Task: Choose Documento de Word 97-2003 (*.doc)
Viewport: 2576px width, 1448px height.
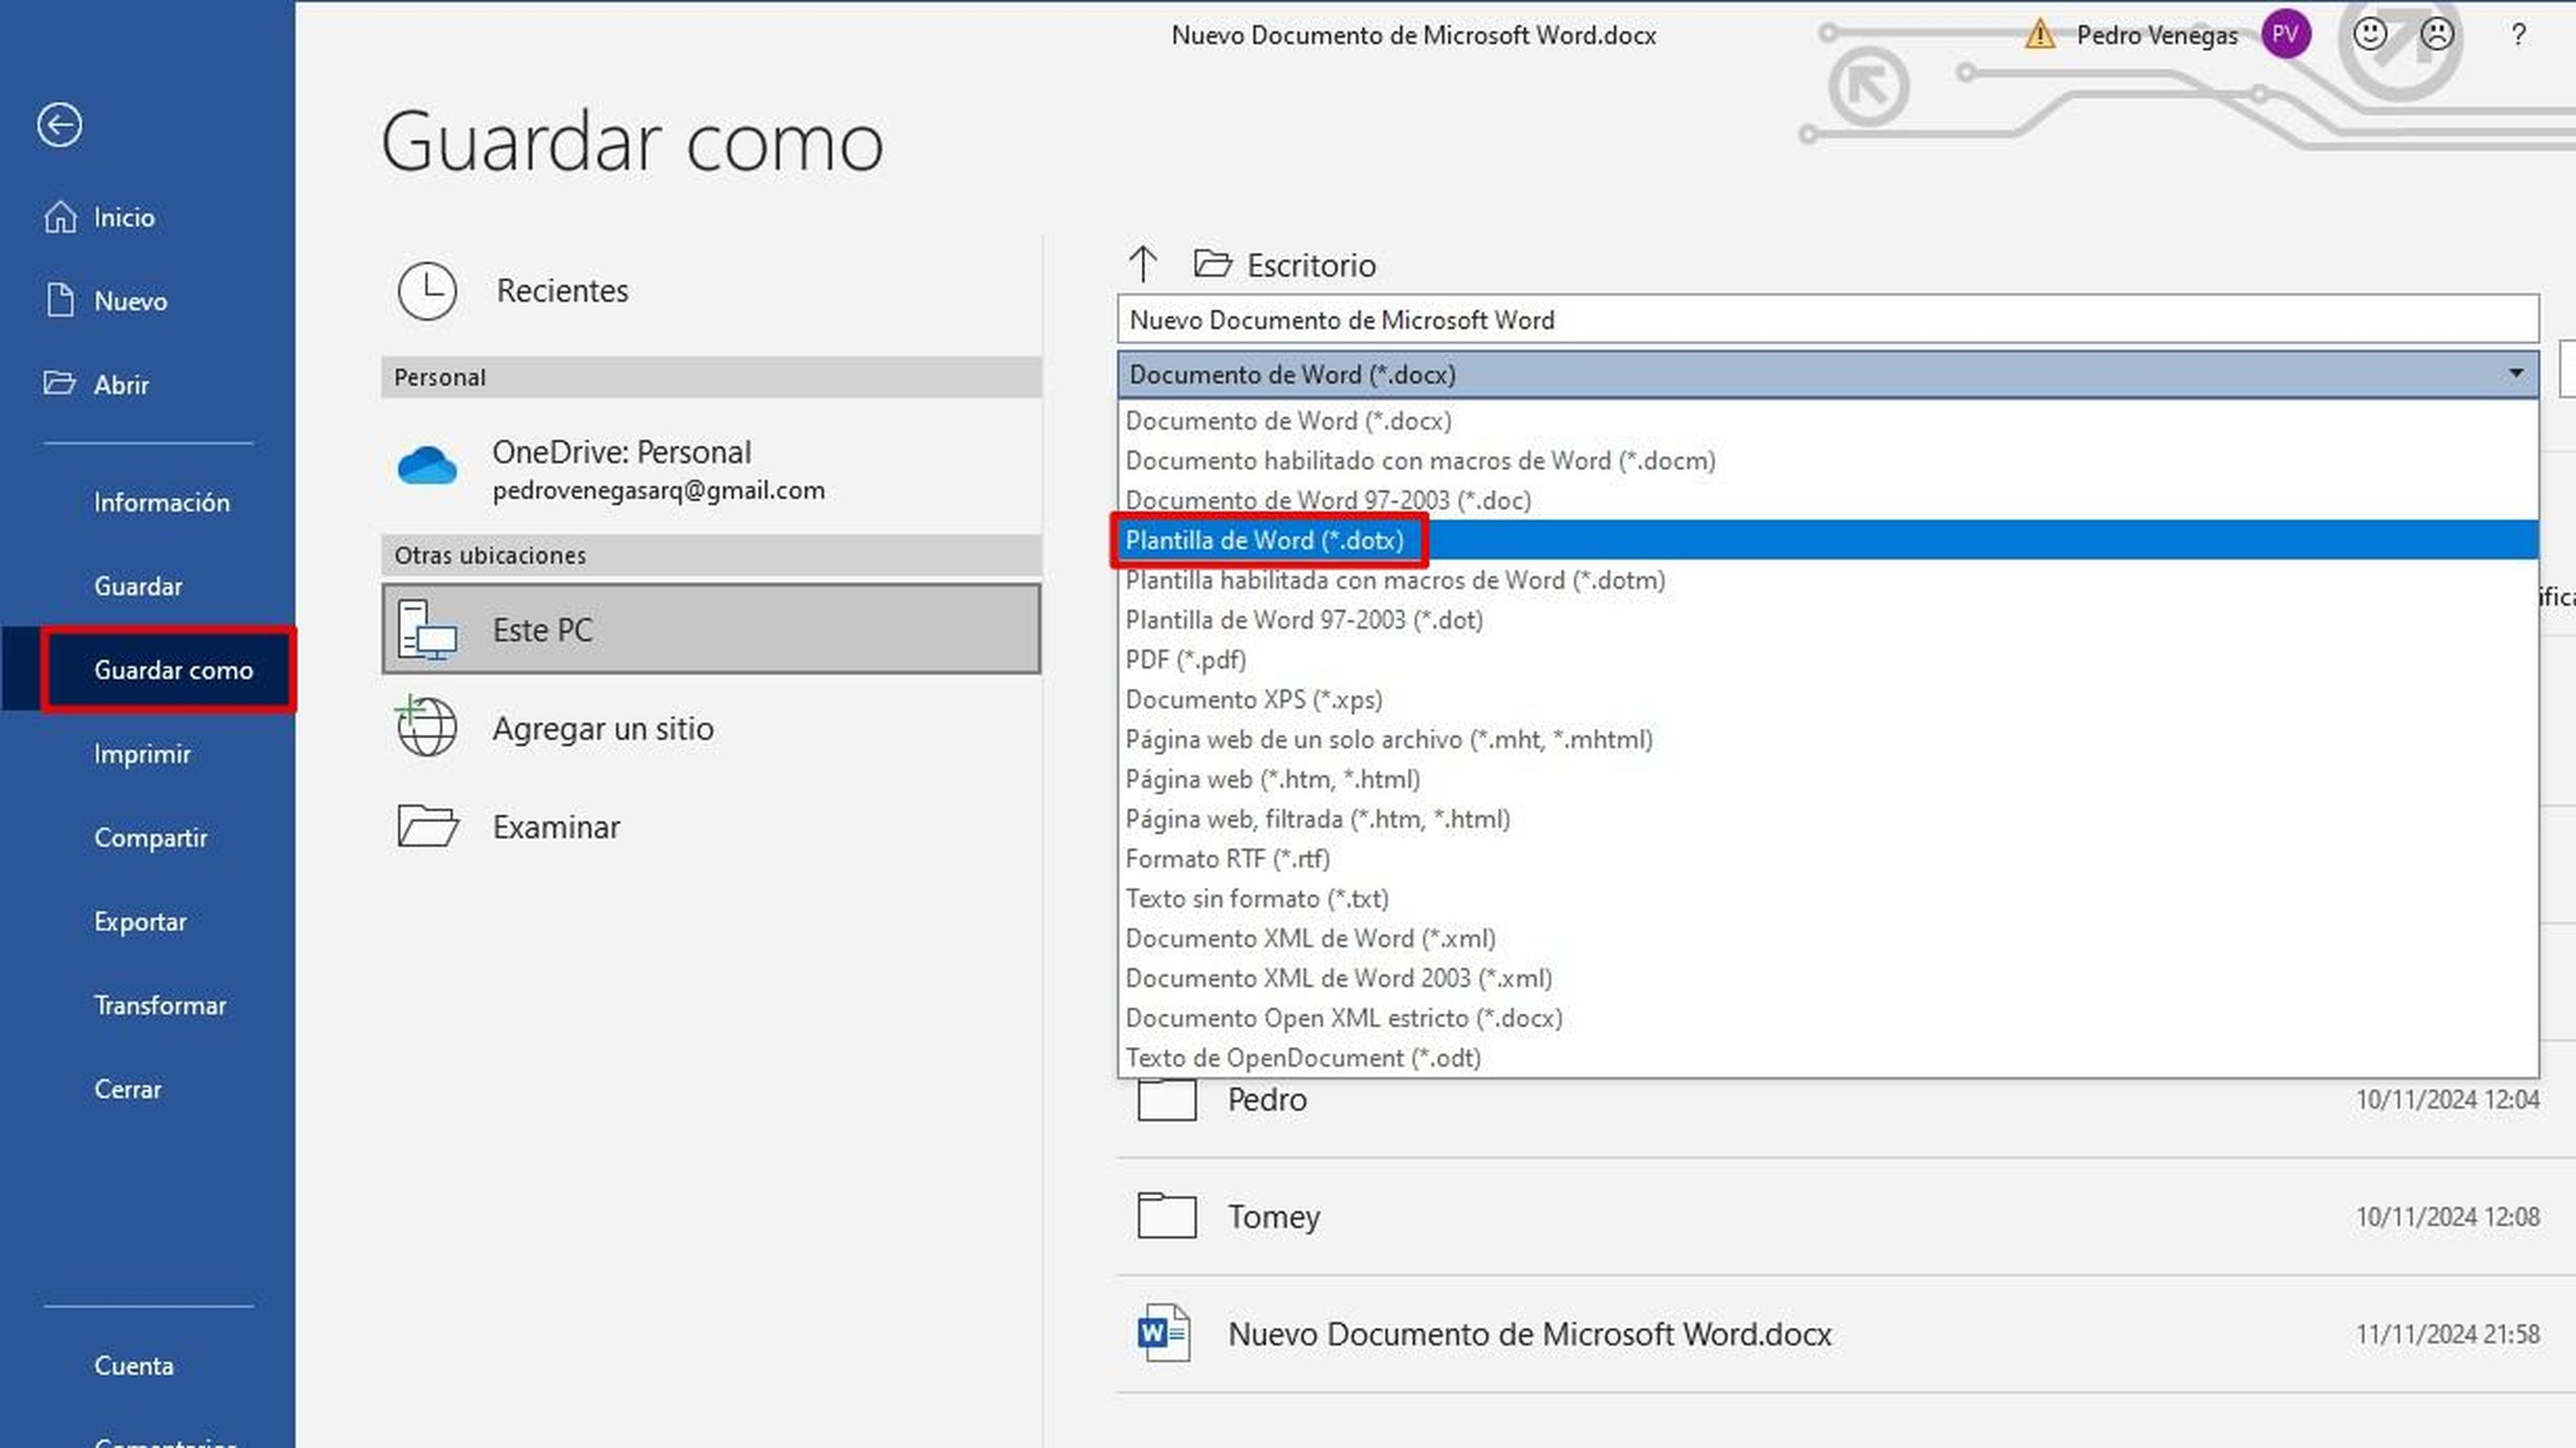Action: (x=1827, y=500)
